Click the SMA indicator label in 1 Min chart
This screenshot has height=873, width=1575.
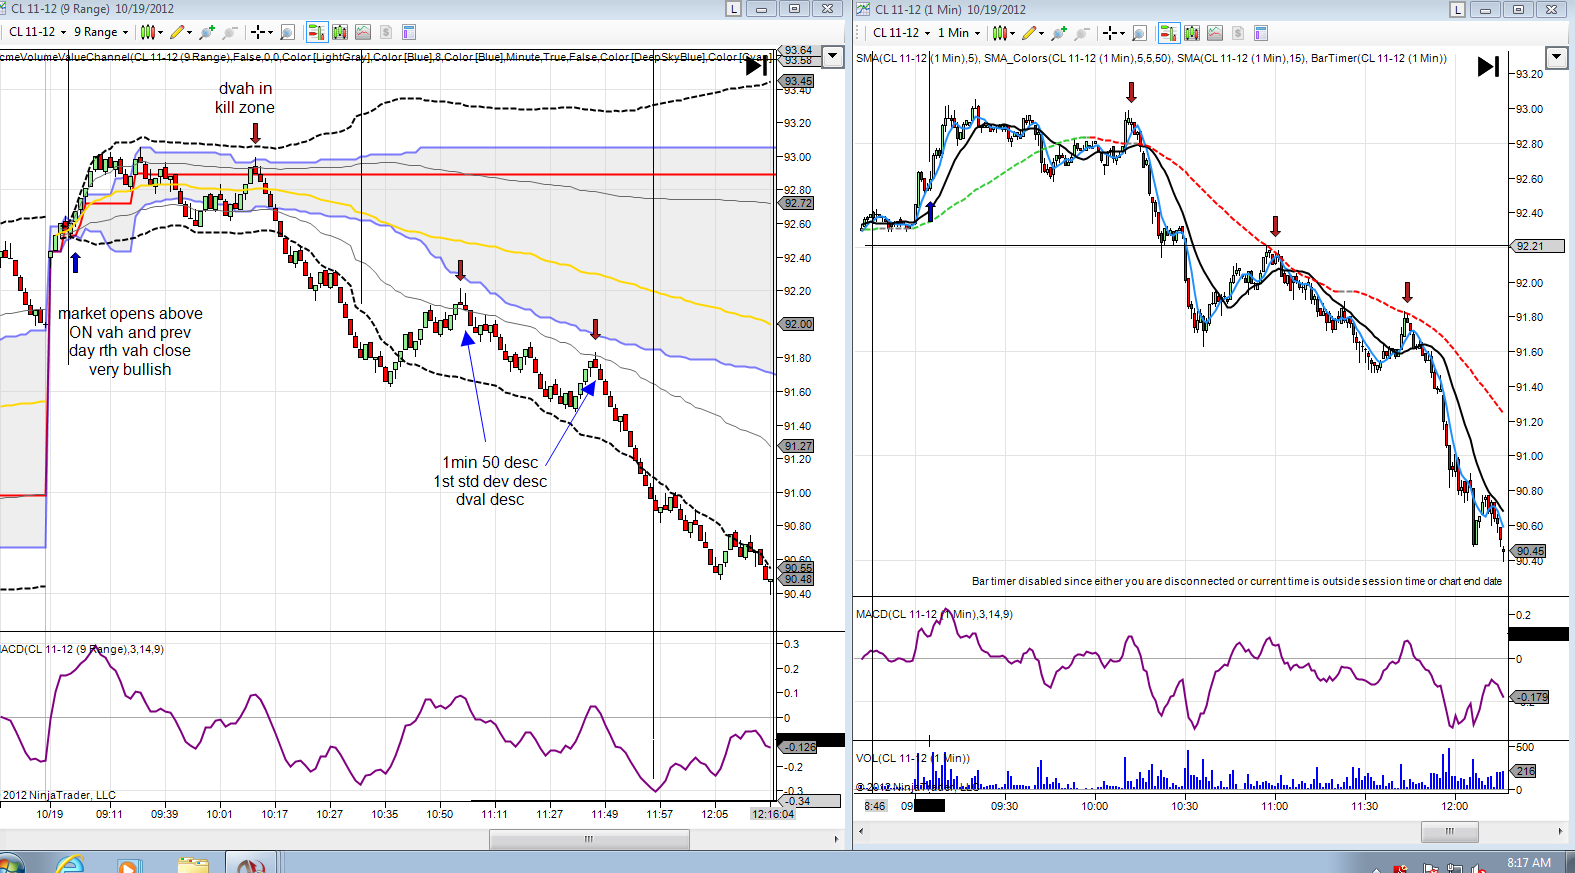1151,58
